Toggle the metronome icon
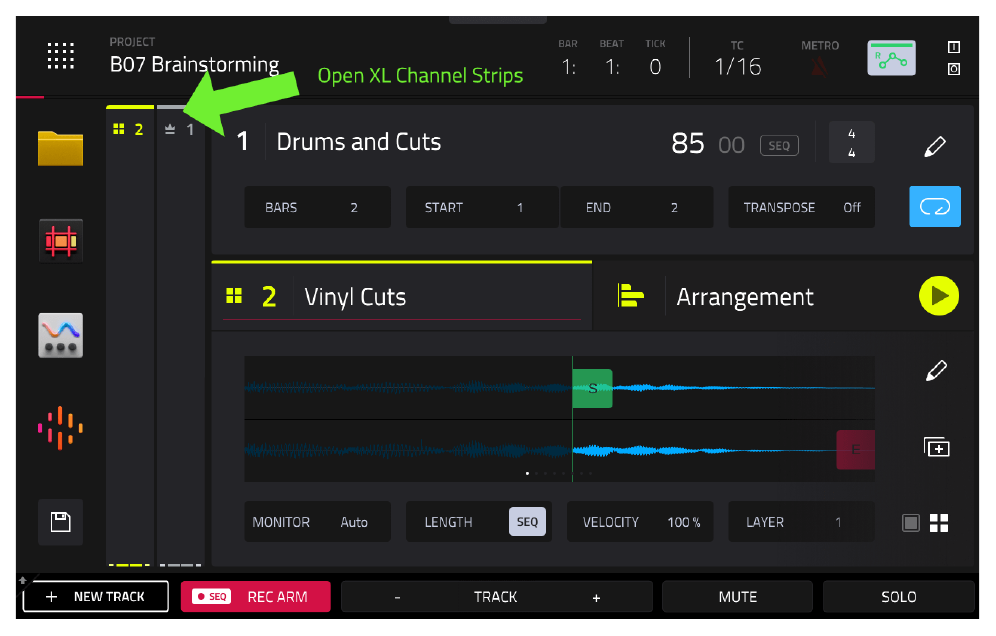Viewport: 996px width, 636px height. (x=819, y=66)
